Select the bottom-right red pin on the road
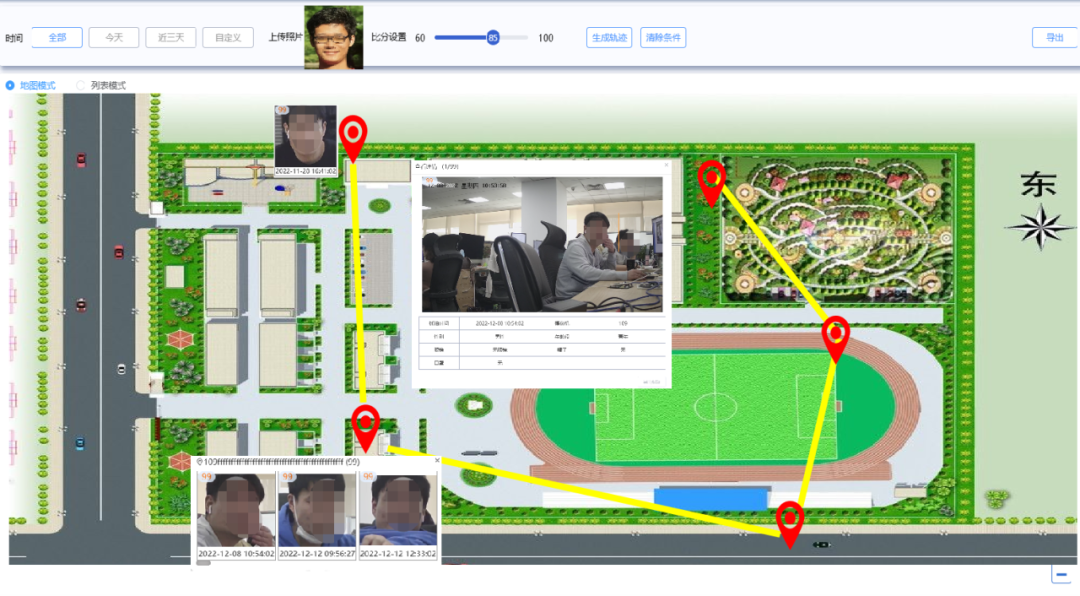The width and height of the screenshot is (1080, 596). pyautogui.click(x=790, y=520)
